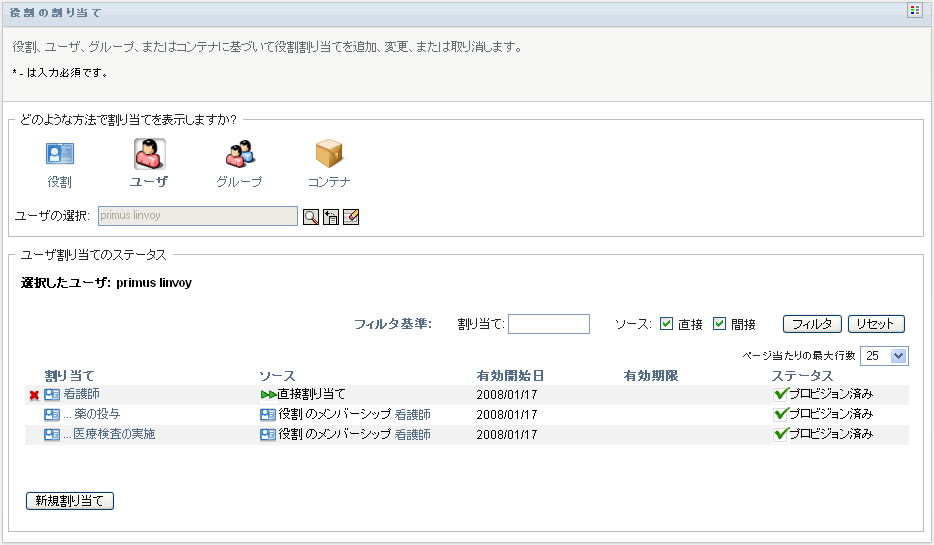Open 看護師 source link in 薬の投与 row
934x545 pixels.
(412, 415)
